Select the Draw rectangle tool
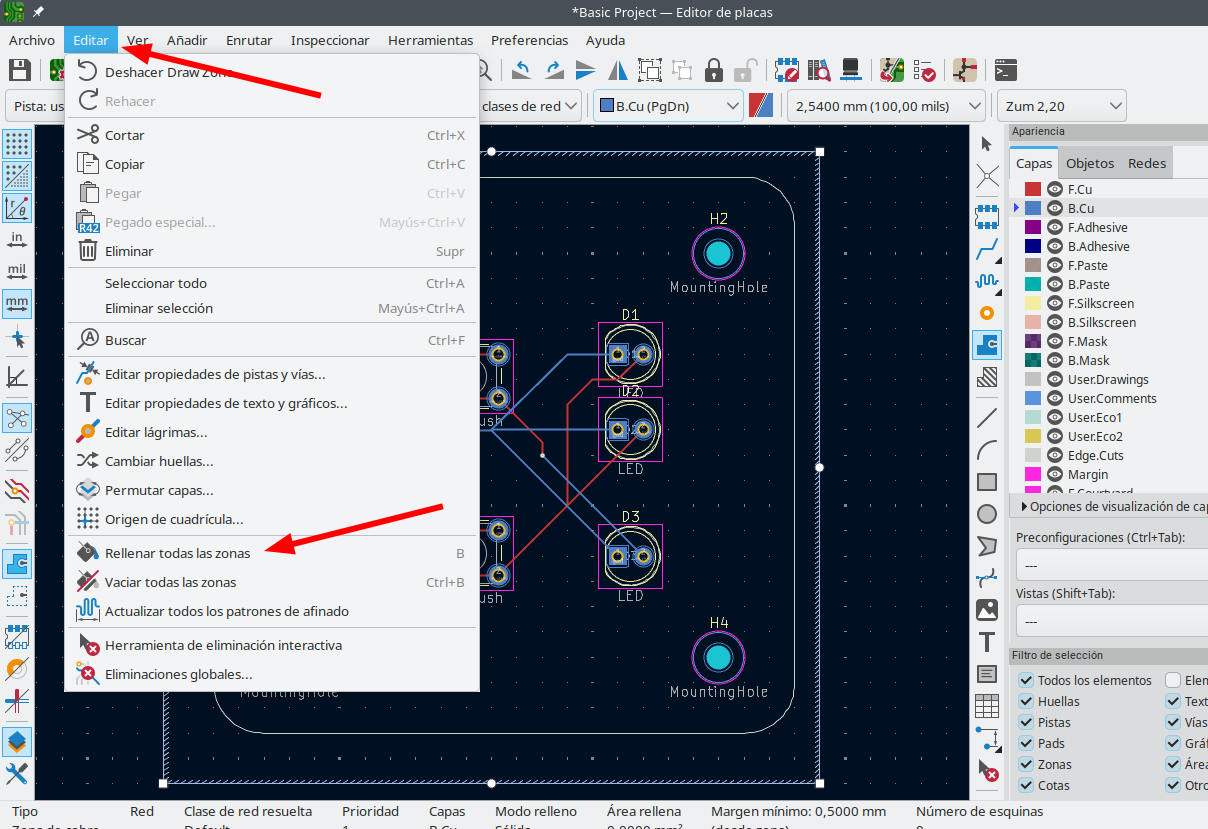Screen dimensions: 1208x829 pos(987,482)
